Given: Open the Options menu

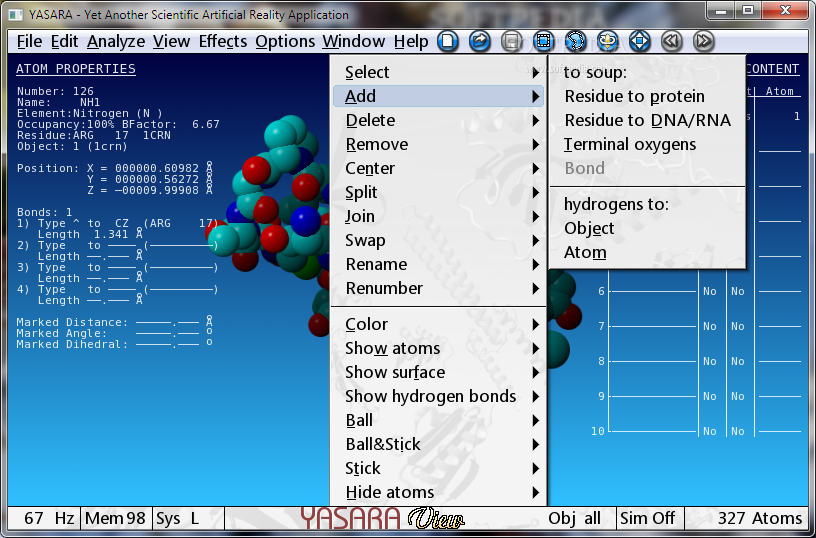Looking at the screenshot, I should pyautogui.click(x=285, y=41).
